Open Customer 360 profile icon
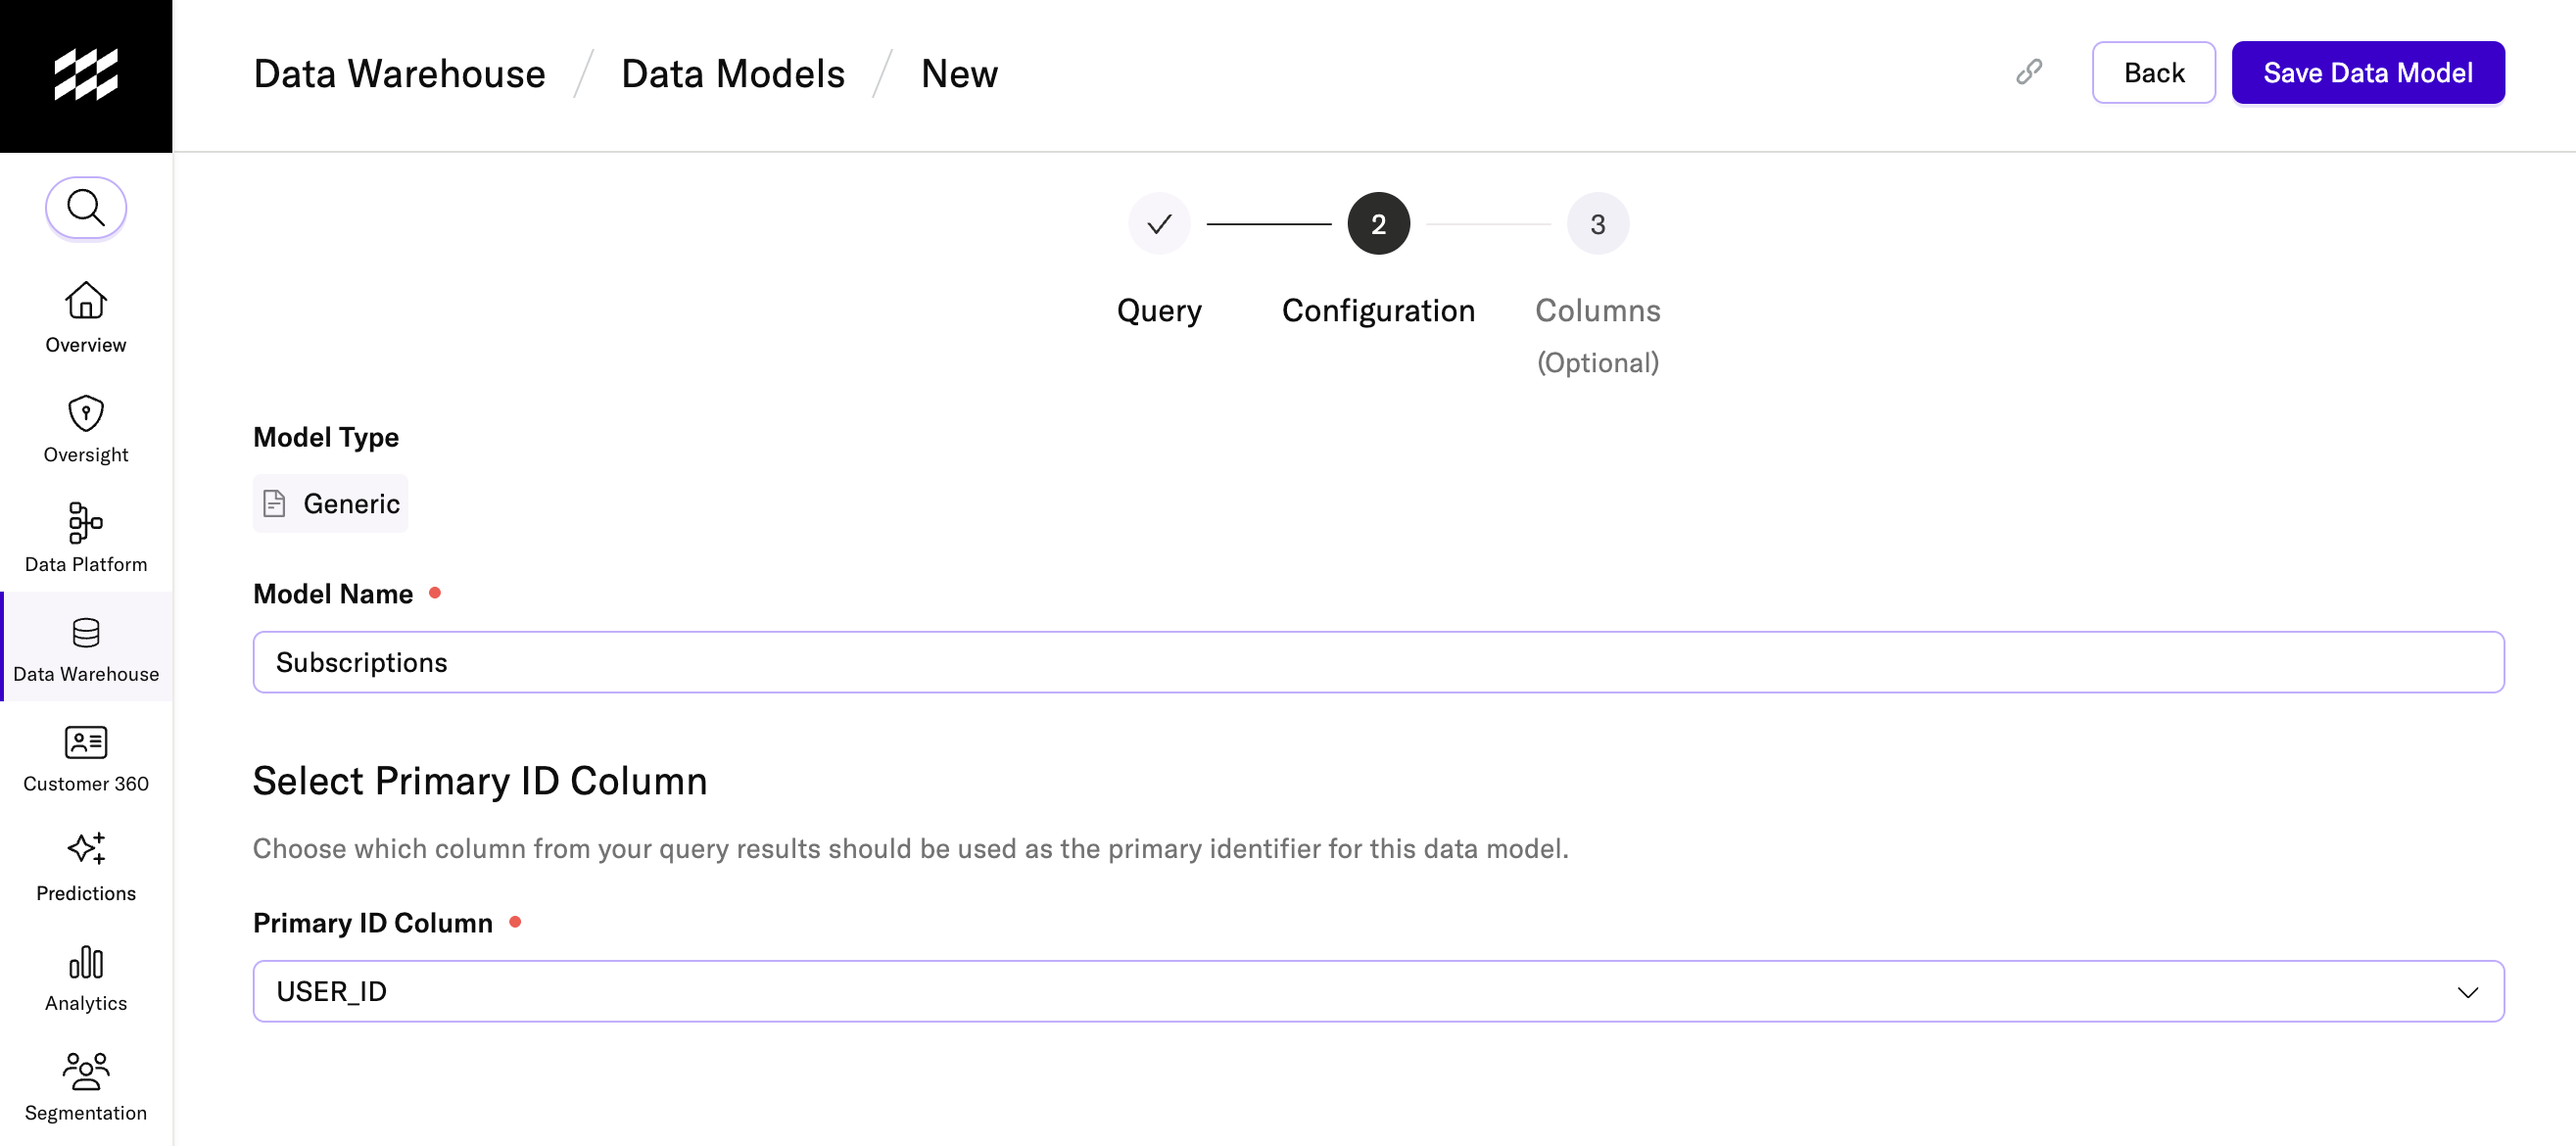The width and height of the screenshot is (2576, 1146). (86, 742)
